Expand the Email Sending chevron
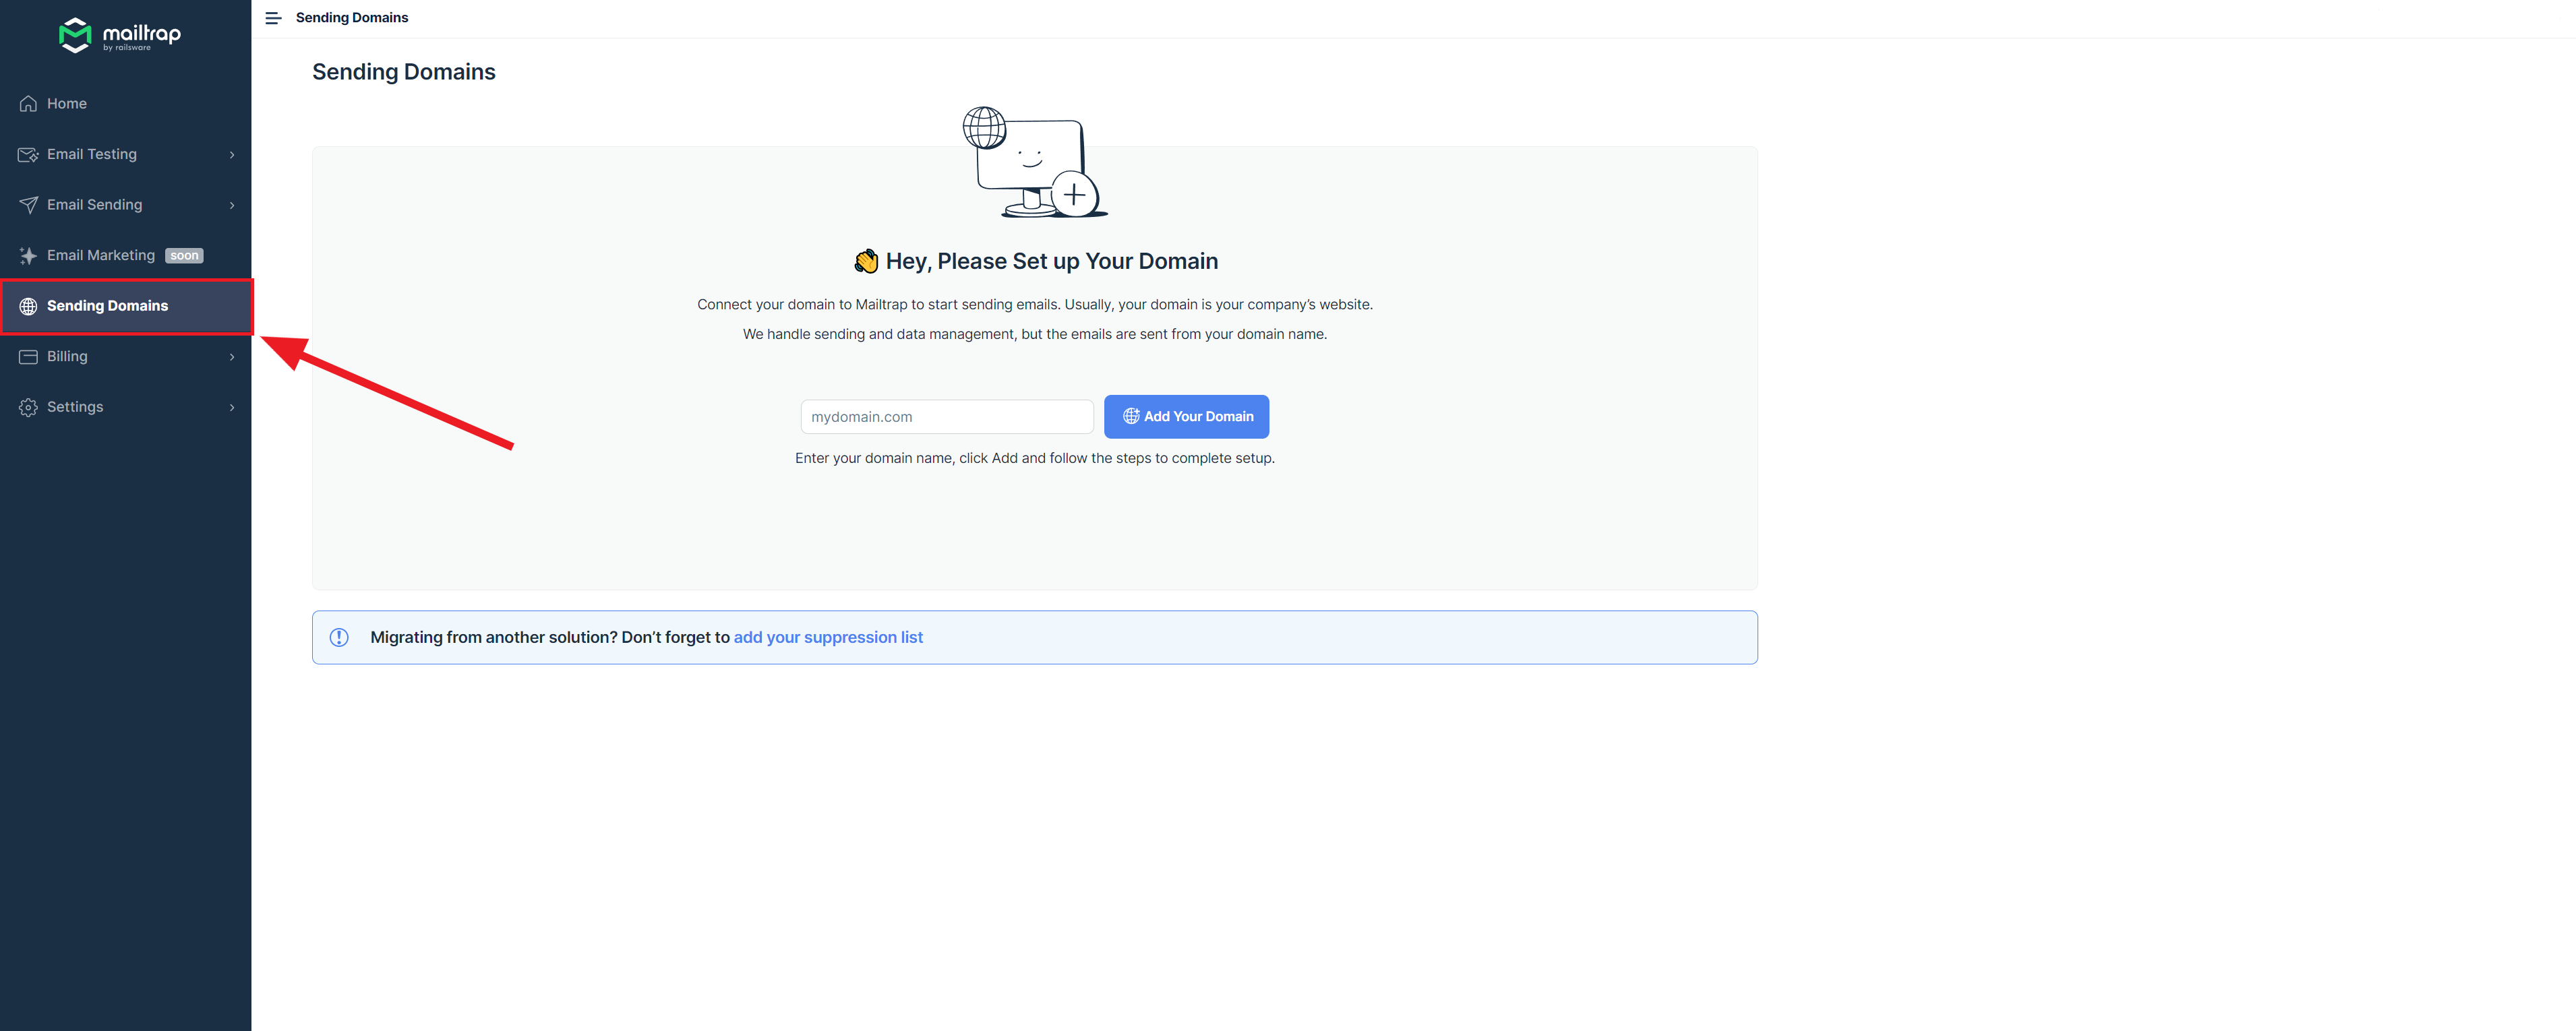Viewport: 2576px width, 1031px height. point(232,205)
